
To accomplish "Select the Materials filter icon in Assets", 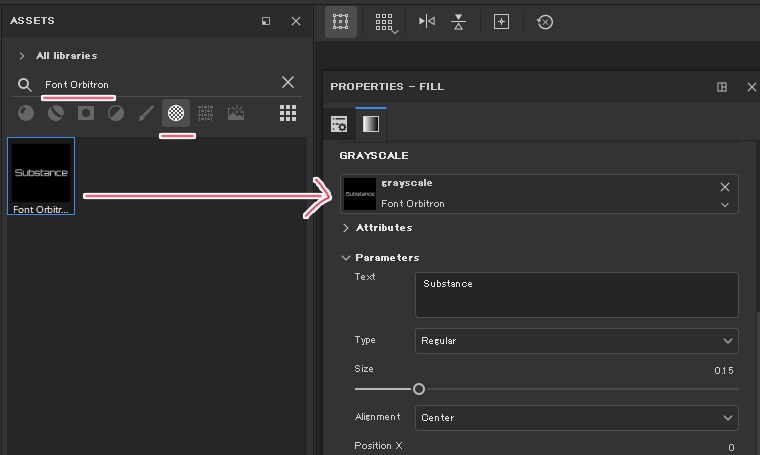I will click(x=26, y=113).
